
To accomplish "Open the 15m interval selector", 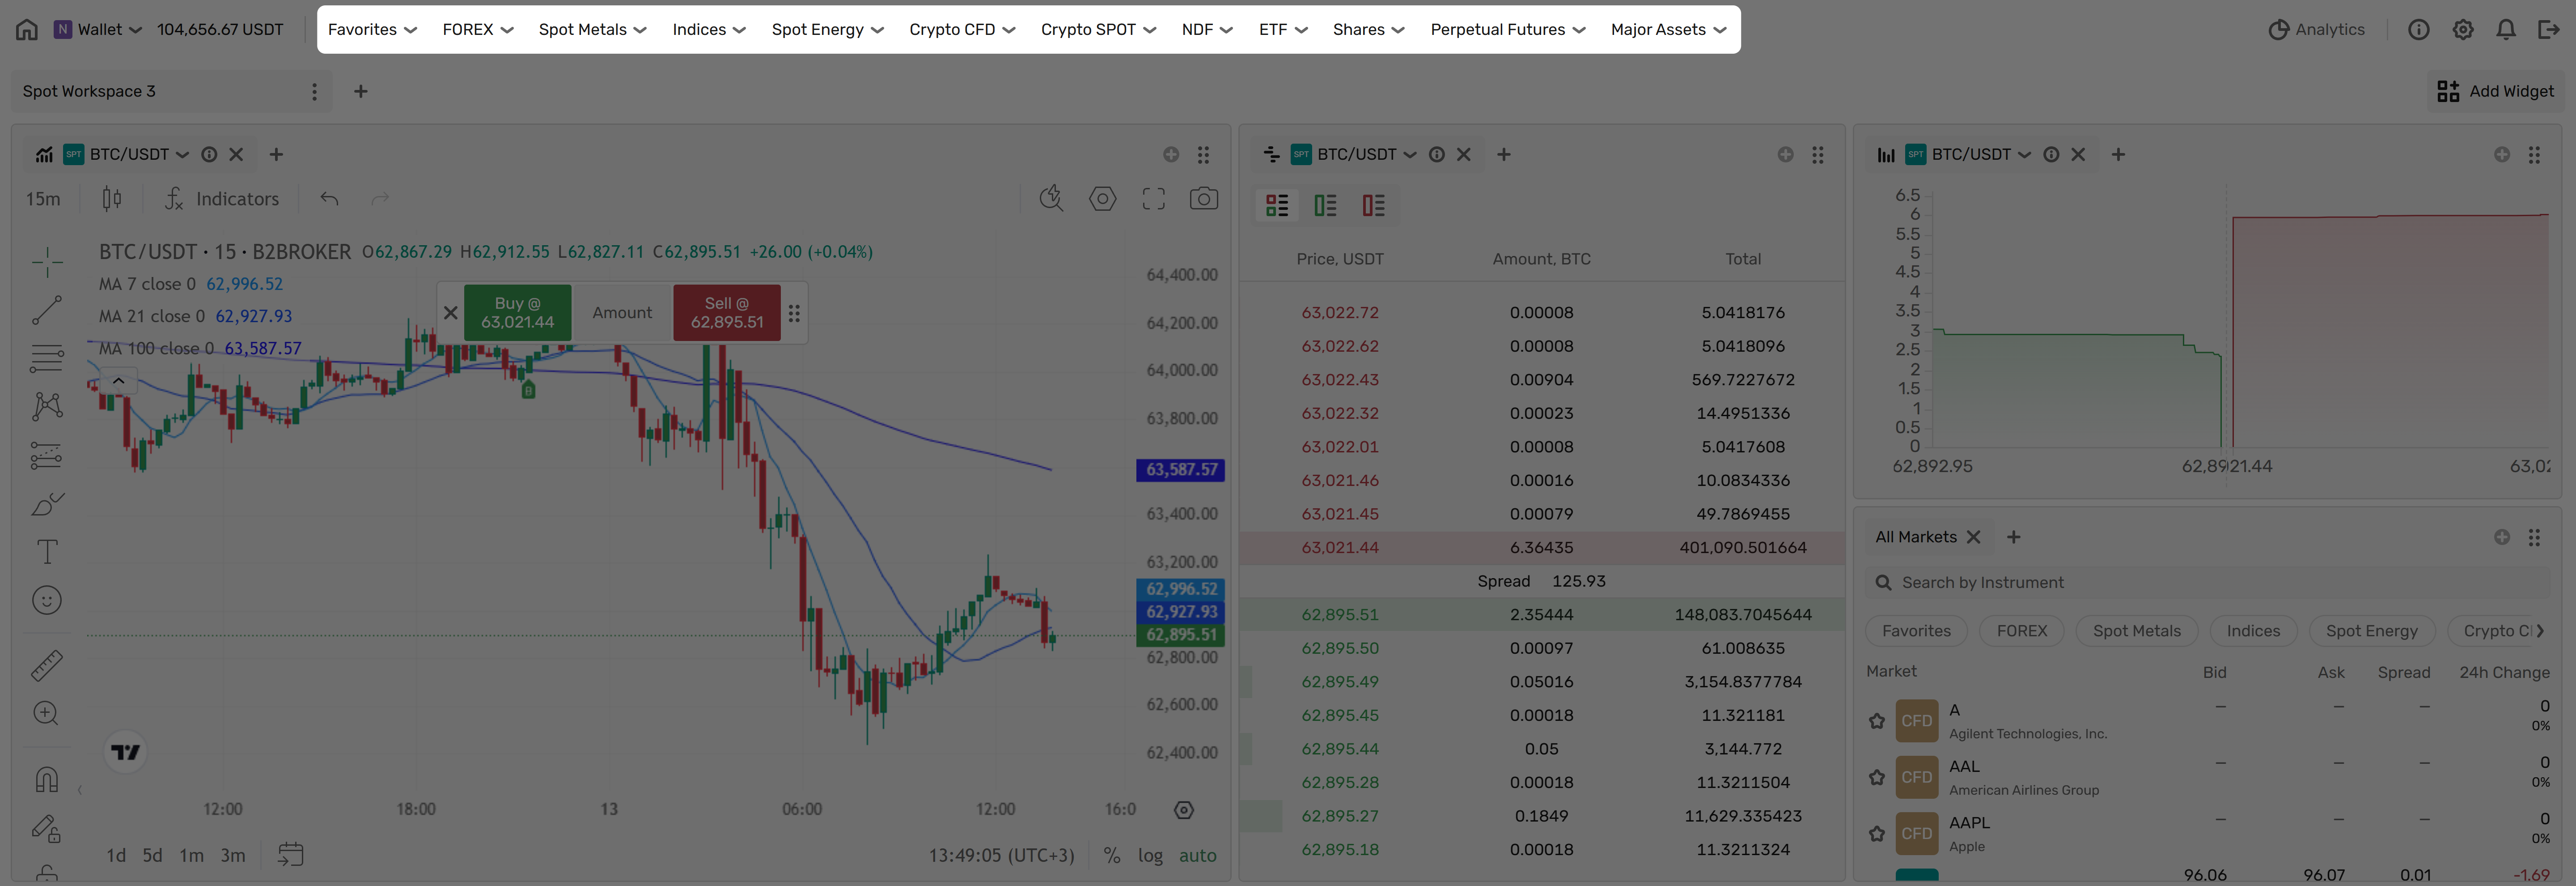I will [x=43, y=199].
